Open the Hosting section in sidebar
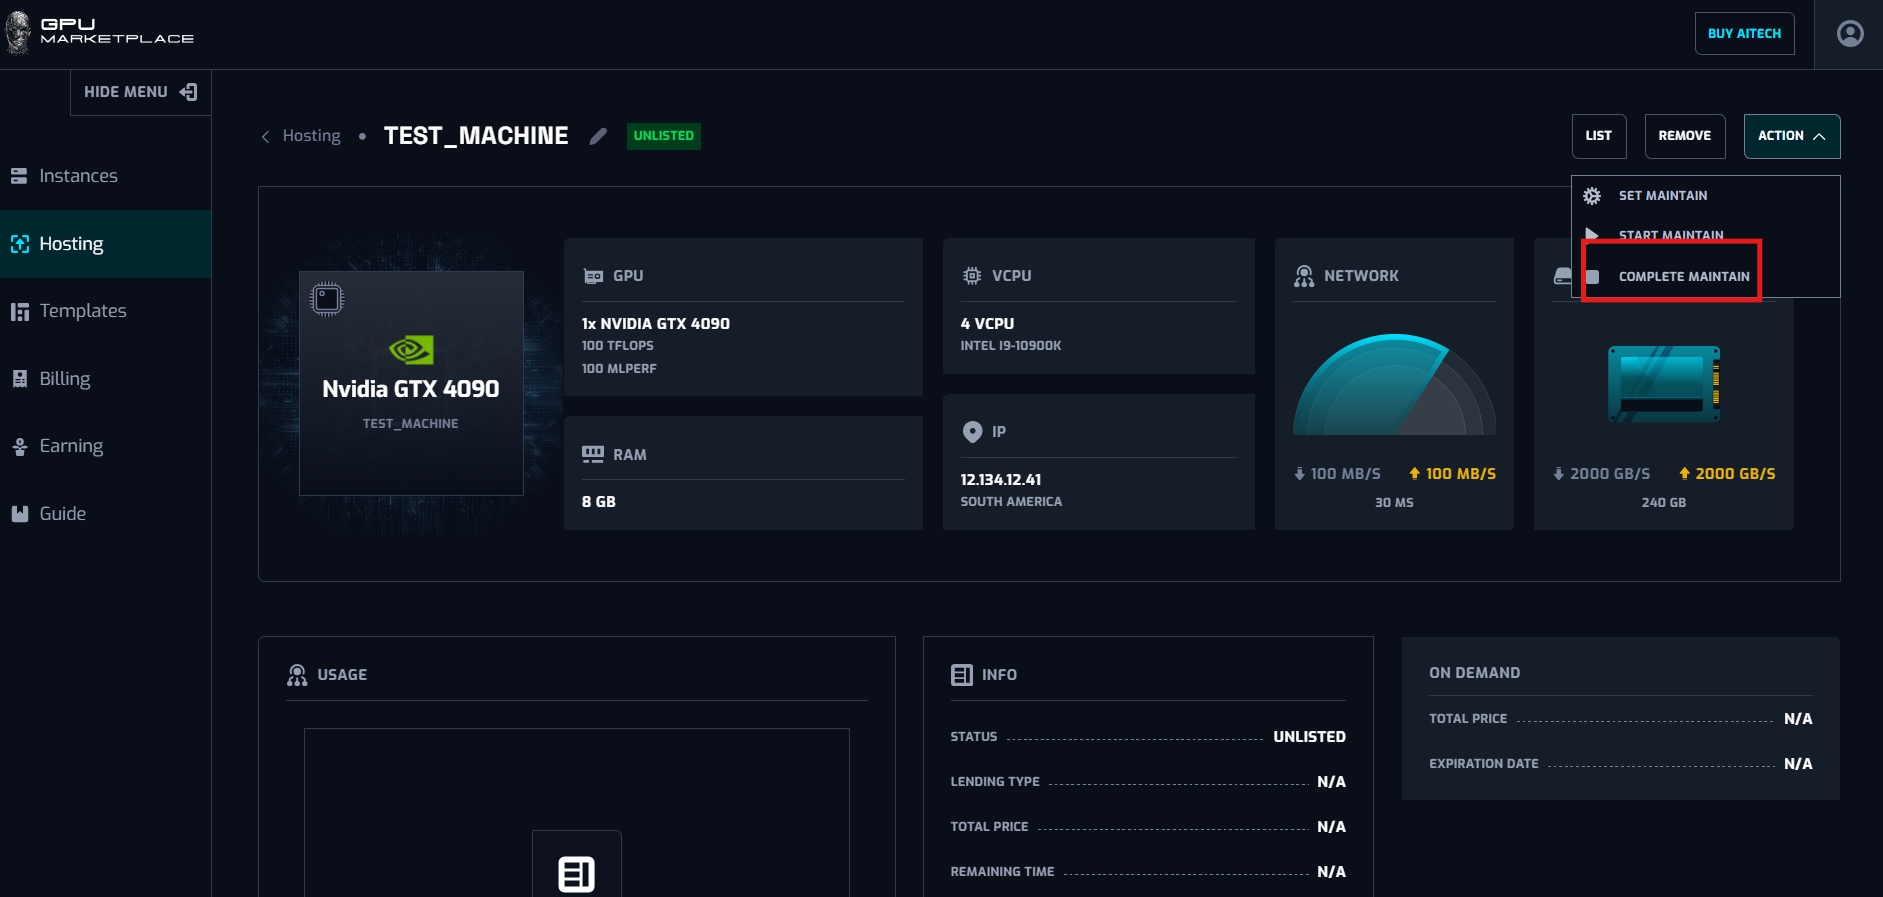This screenshot has height=897, width=1883. click(x=71, y=244)
